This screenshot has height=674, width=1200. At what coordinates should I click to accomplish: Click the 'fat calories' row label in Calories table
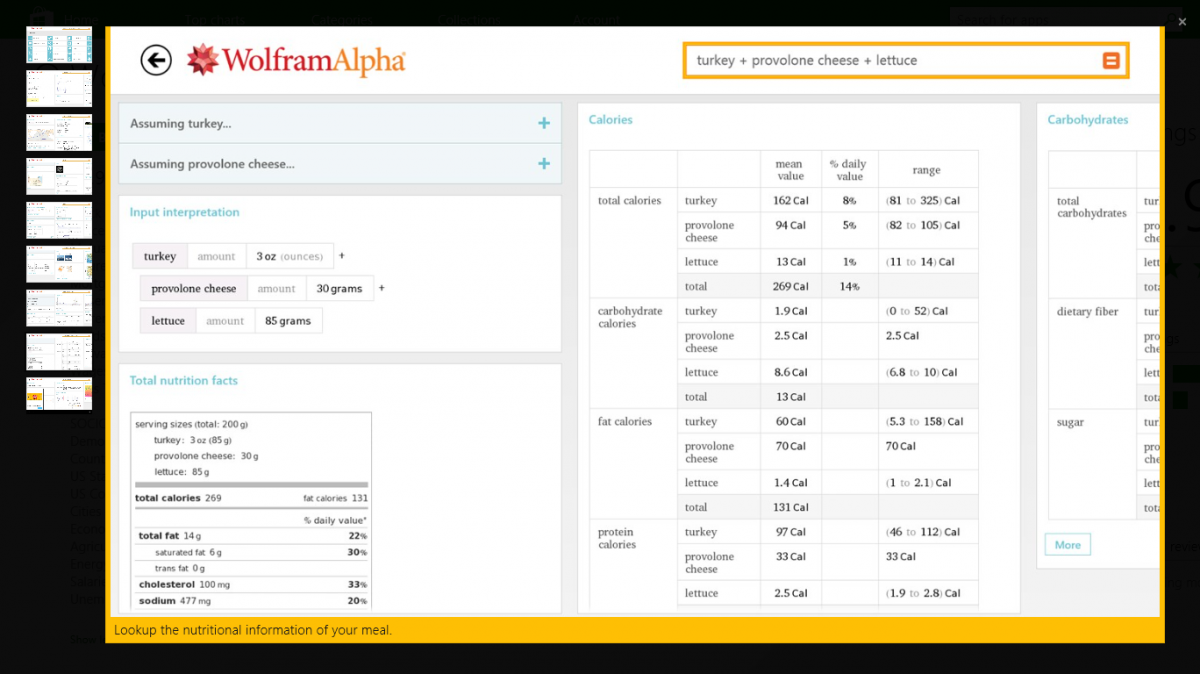coord(625,422)
